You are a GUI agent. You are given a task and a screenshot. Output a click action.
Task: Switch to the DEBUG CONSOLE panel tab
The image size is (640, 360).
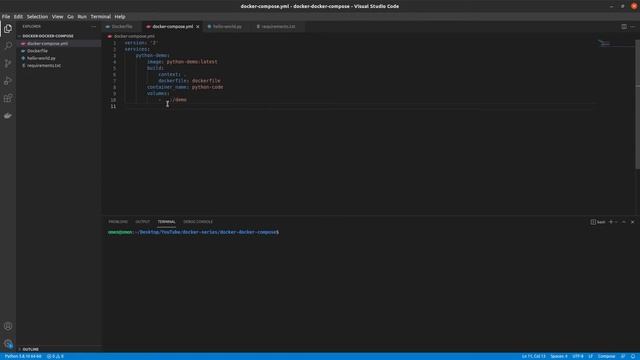pyautogui.click(x=198, y=222)
